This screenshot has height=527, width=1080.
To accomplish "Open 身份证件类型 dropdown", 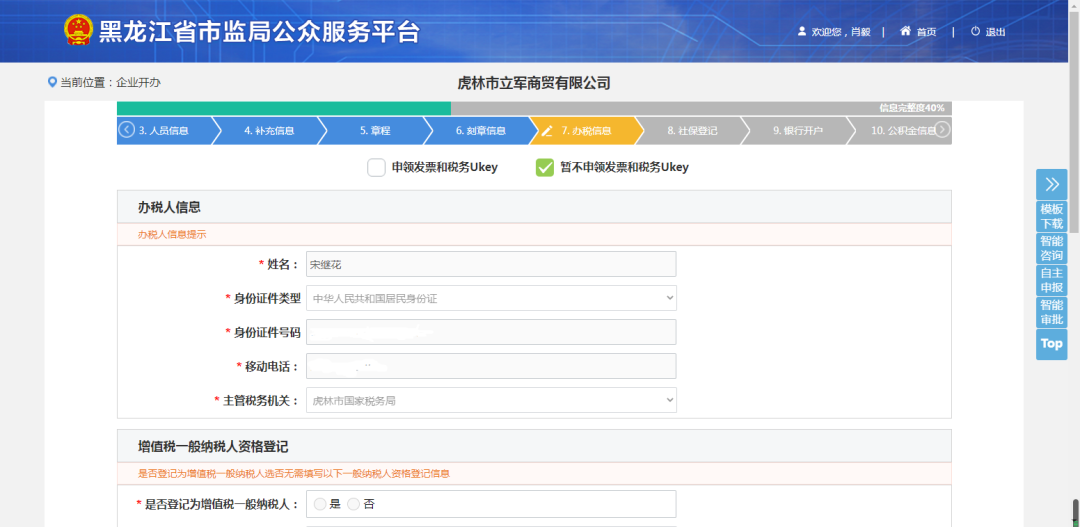I will point(491,298).
